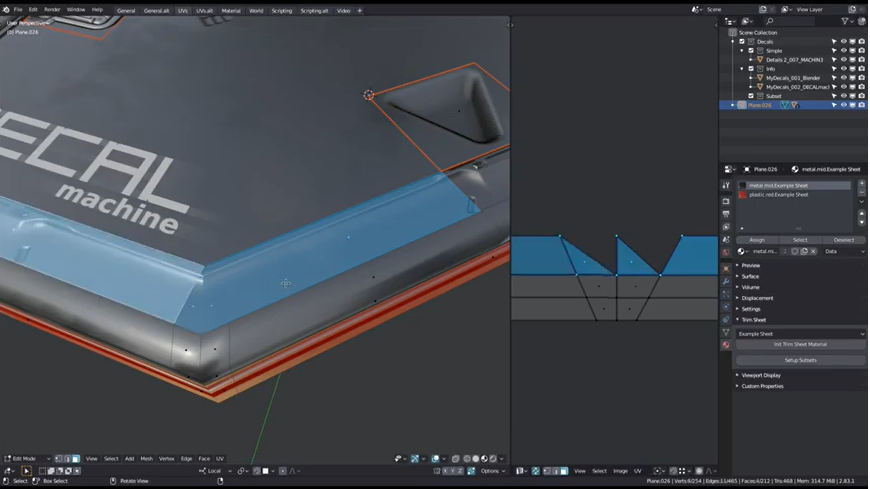Expand the Preview panel
The height and width of the screenshot is (489, 870).
click(x=750, y=265)
